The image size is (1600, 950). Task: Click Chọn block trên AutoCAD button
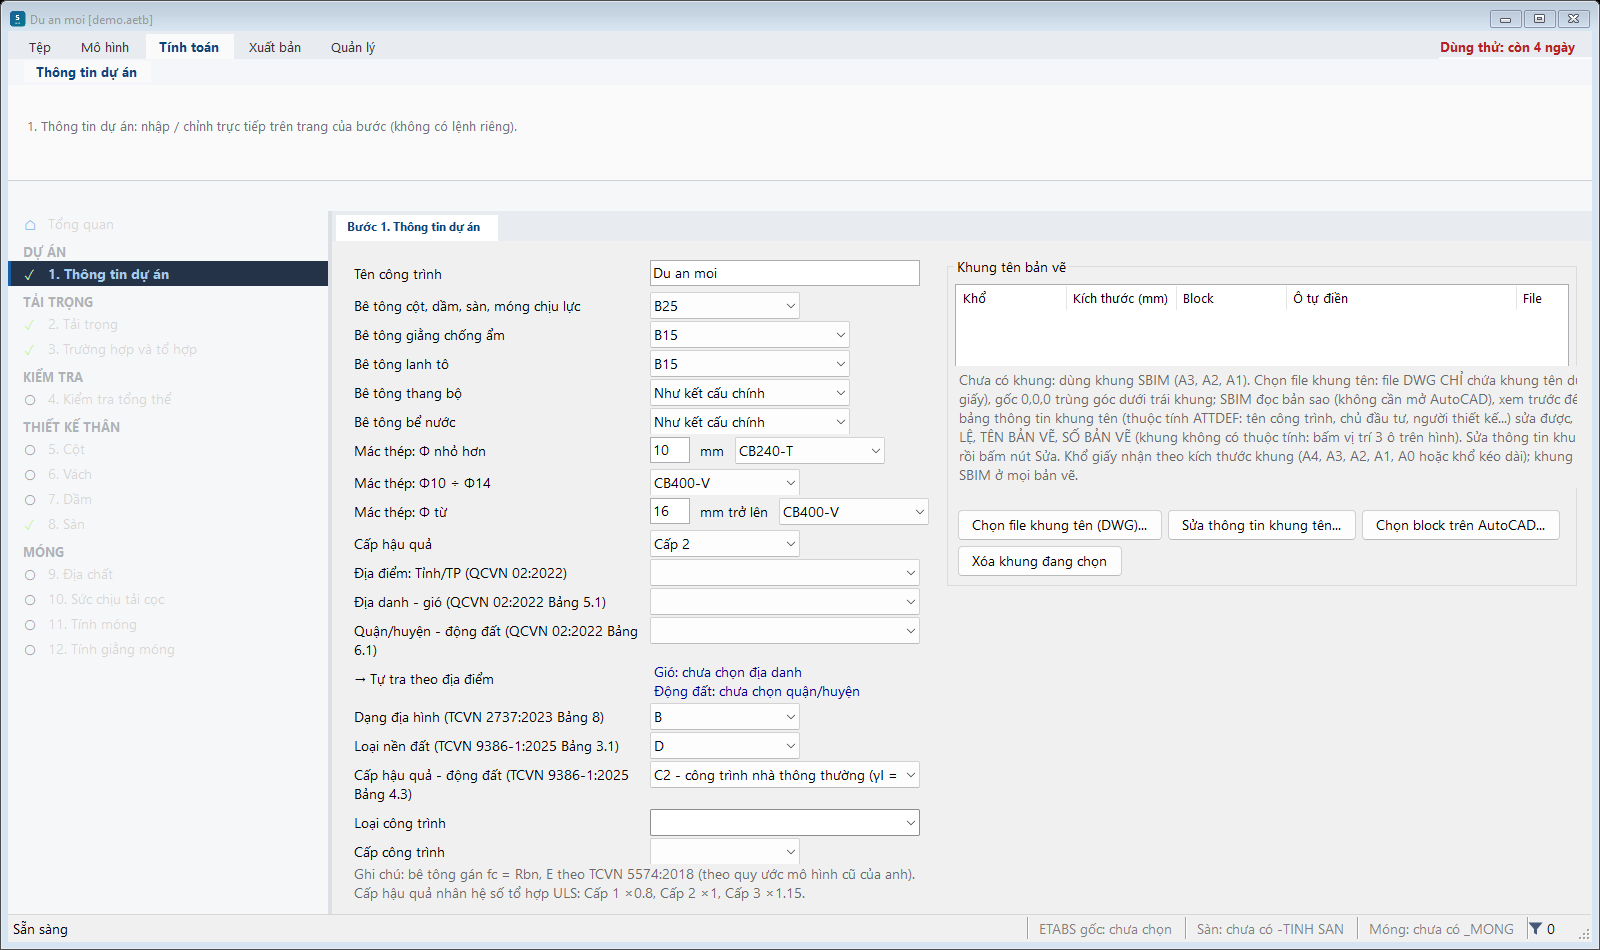(x=1461, y=525)
